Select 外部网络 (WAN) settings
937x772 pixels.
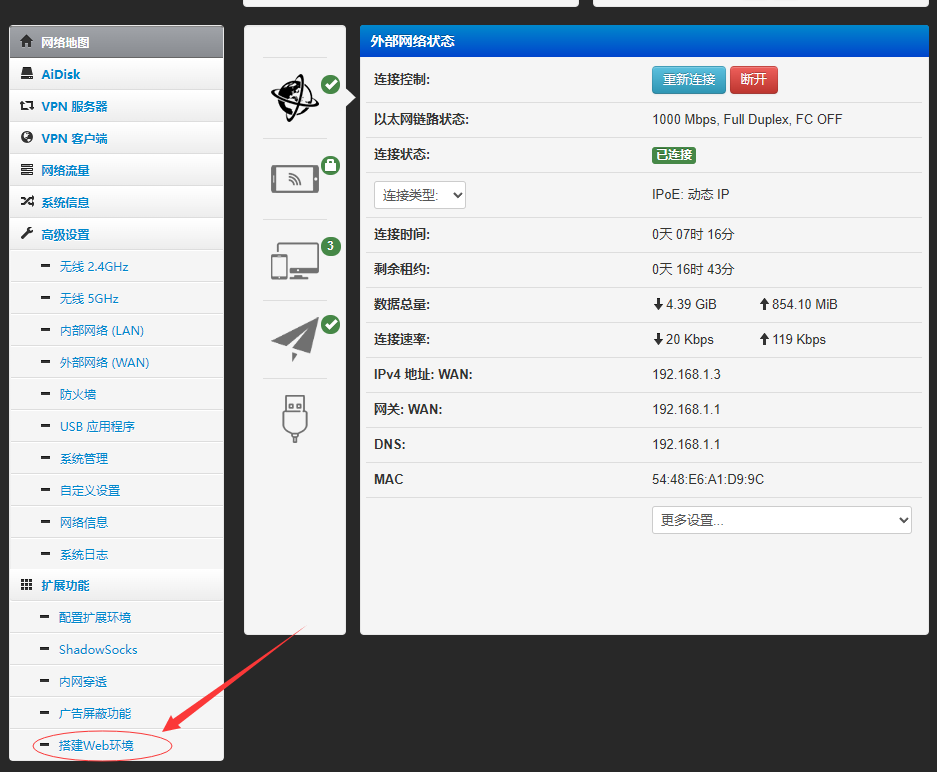point(104,362)
